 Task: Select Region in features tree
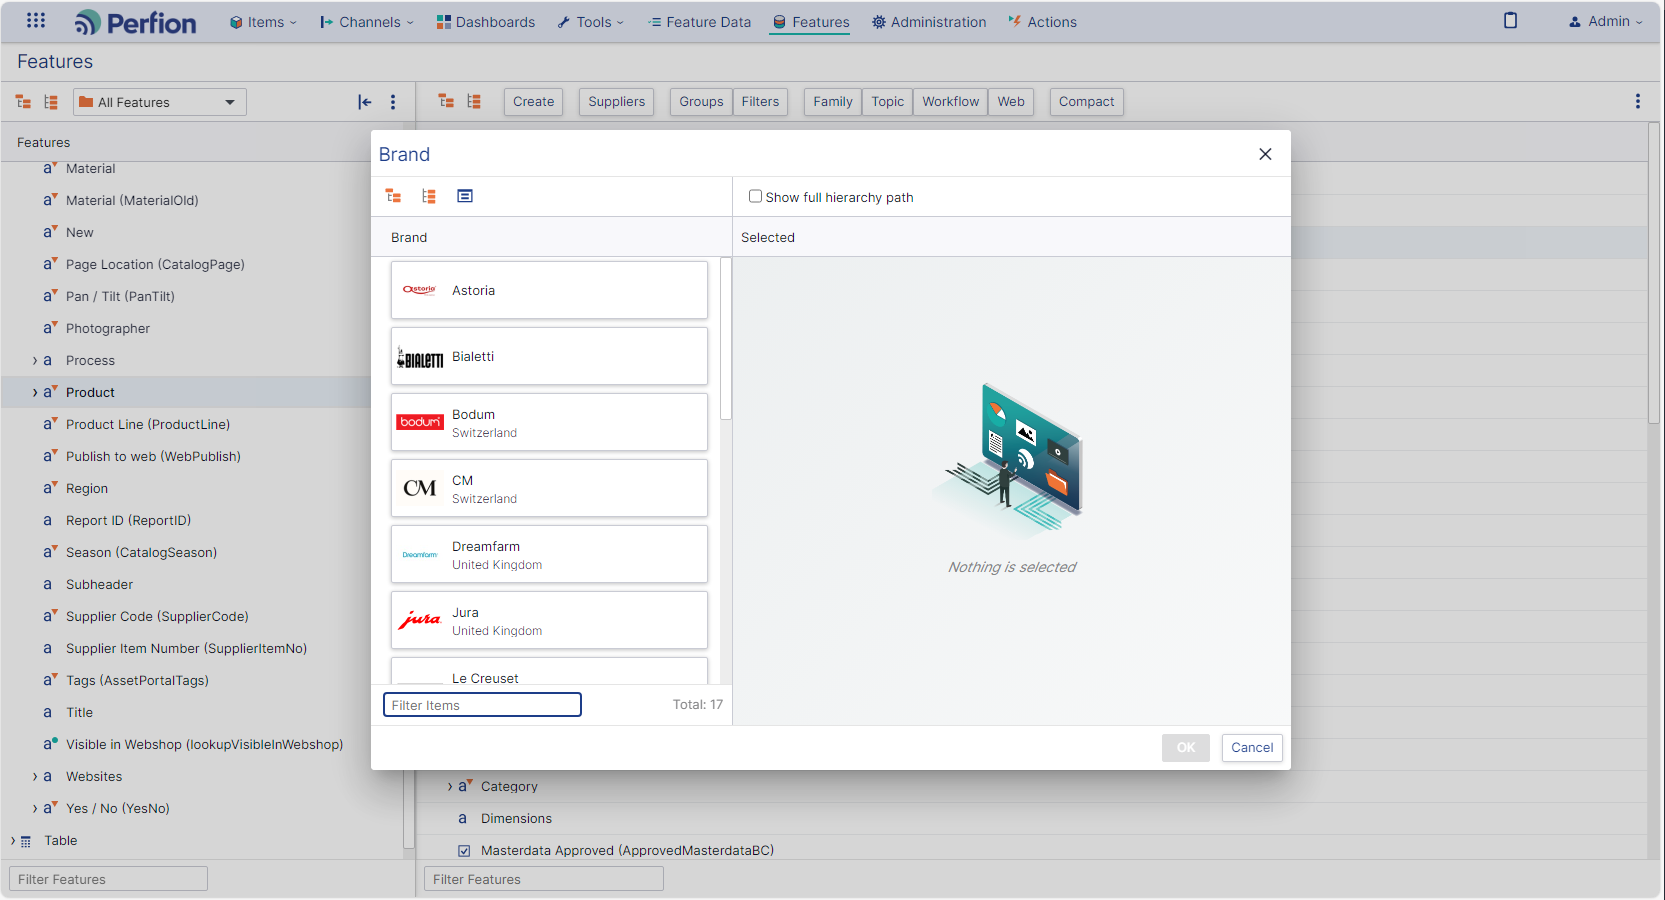click(x=87, y=489)
